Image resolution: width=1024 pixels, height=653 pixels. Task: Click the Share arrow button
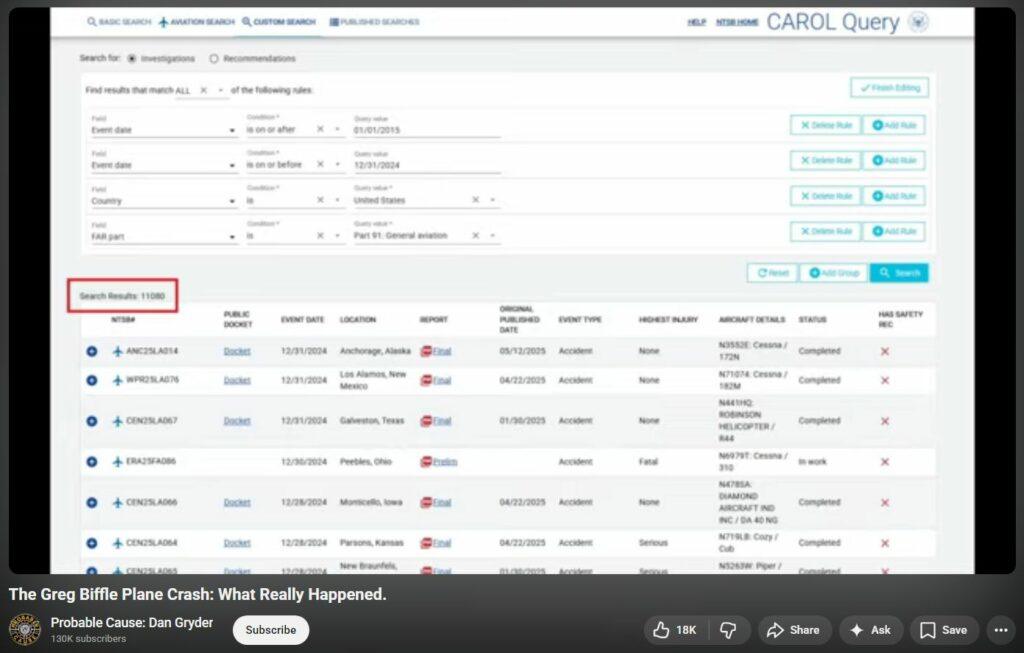793,630
